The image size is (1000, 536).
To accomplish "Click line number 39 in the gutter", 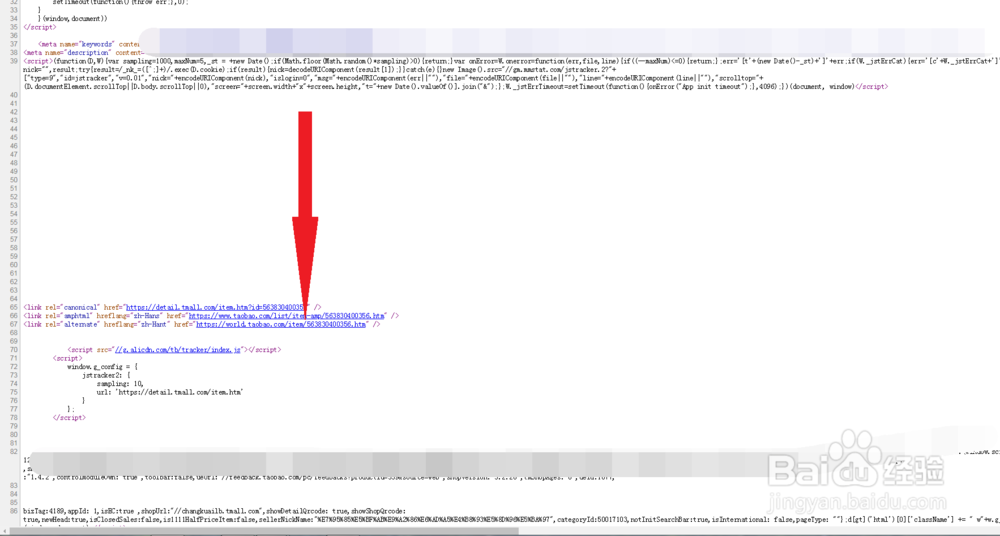I will click(x=14, y=61).
